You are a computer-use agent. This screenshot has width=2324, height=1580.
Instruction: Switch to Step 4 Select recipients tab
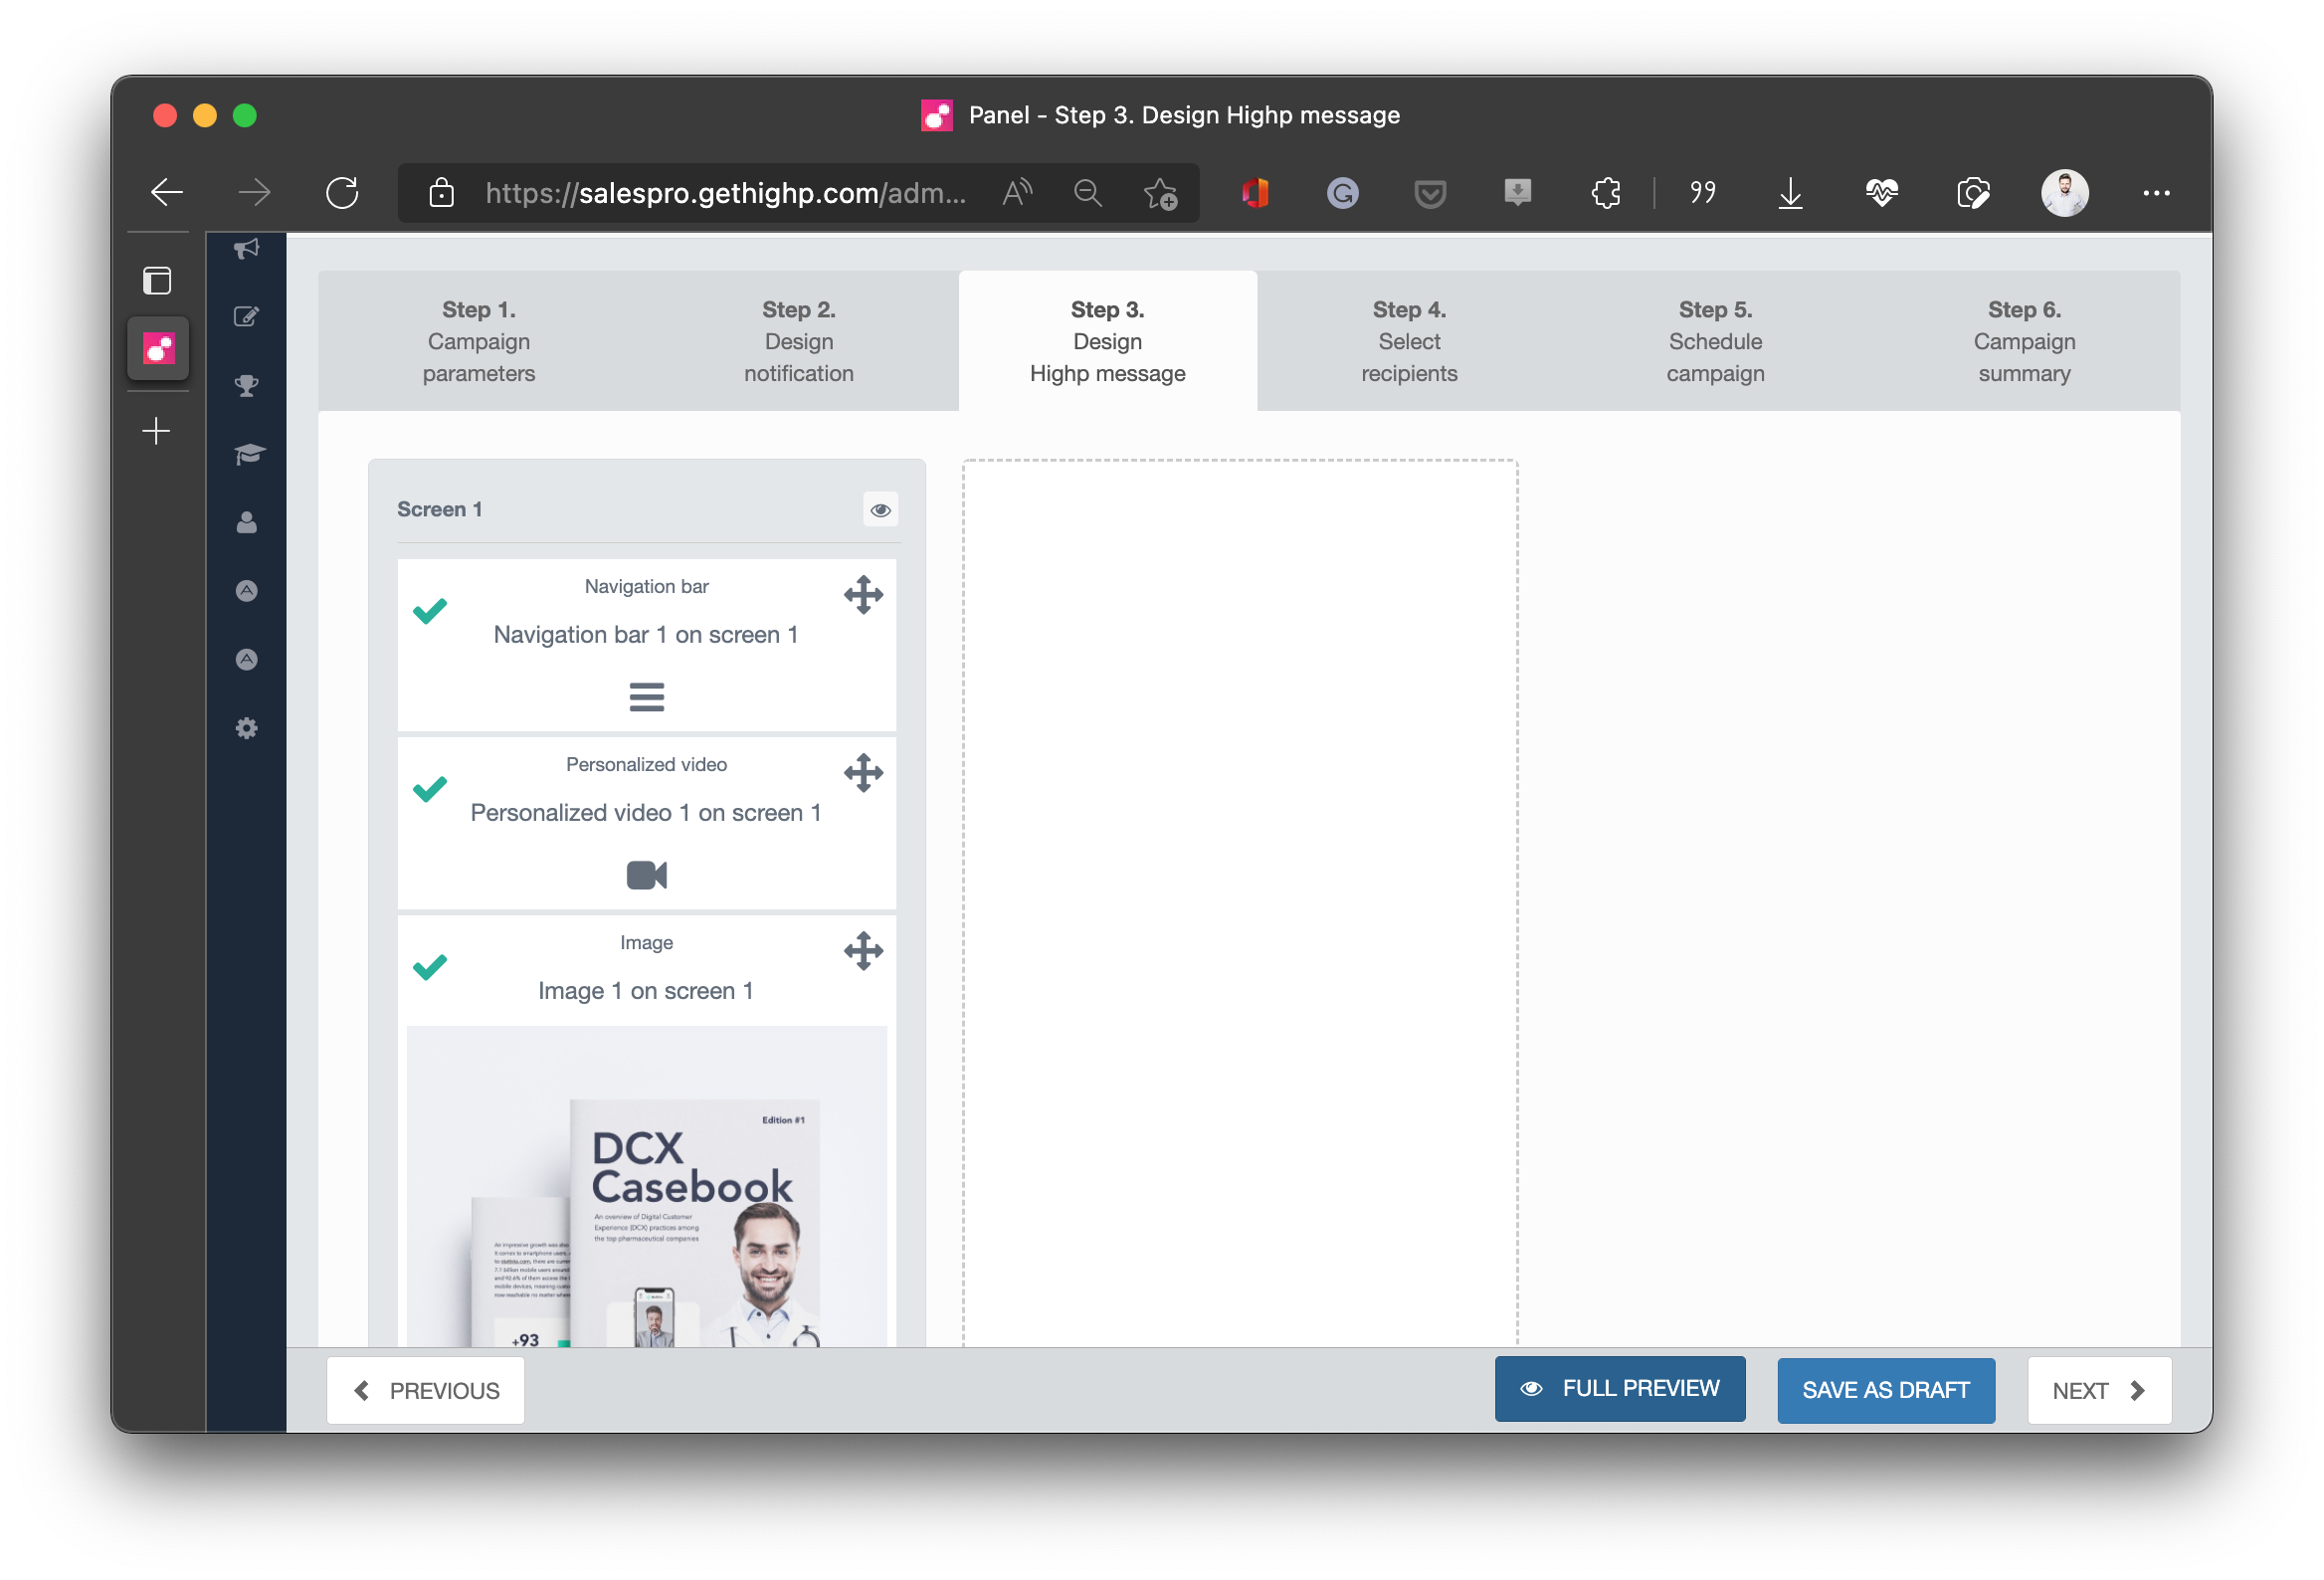tap(1408, 341)
